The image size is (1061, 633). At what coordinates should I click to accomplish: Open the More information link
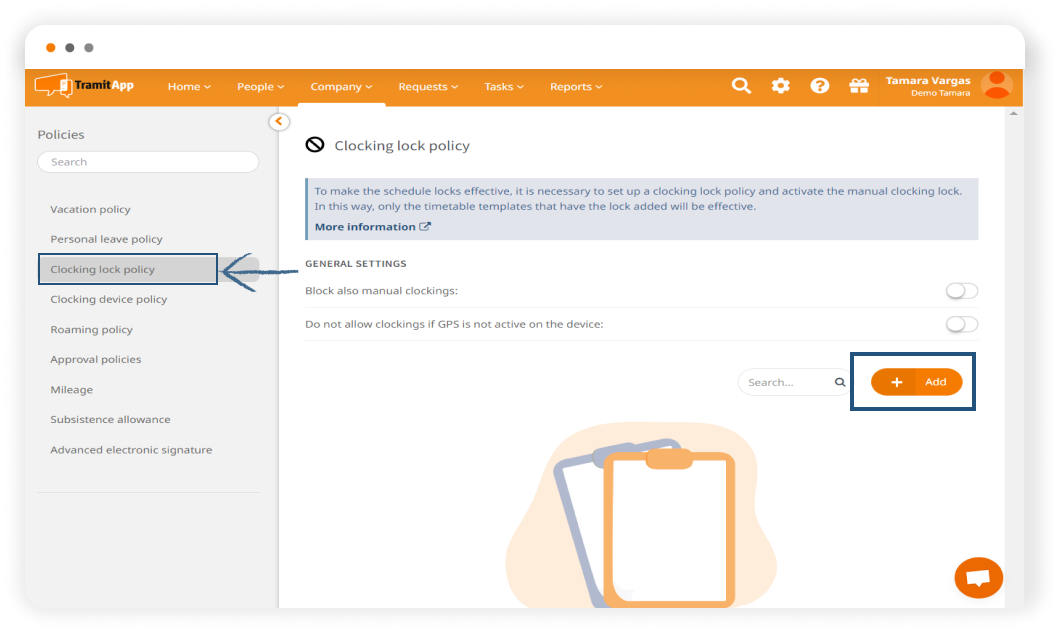372,227
